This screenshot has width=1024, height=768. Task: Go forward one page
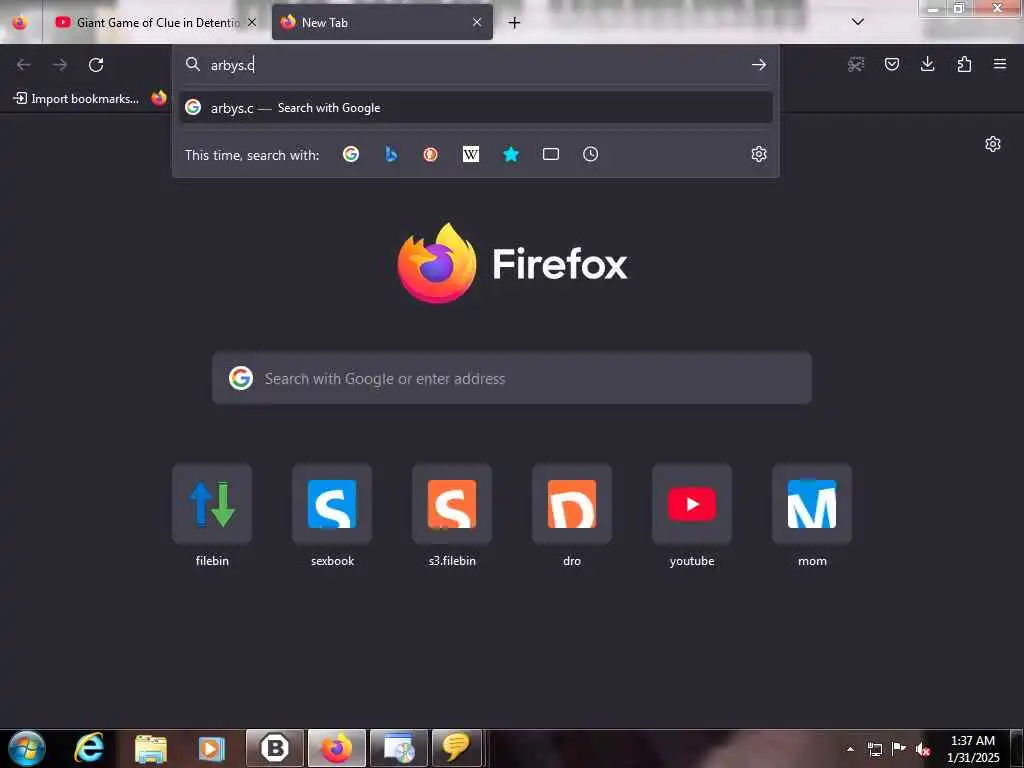pos(60,65)
